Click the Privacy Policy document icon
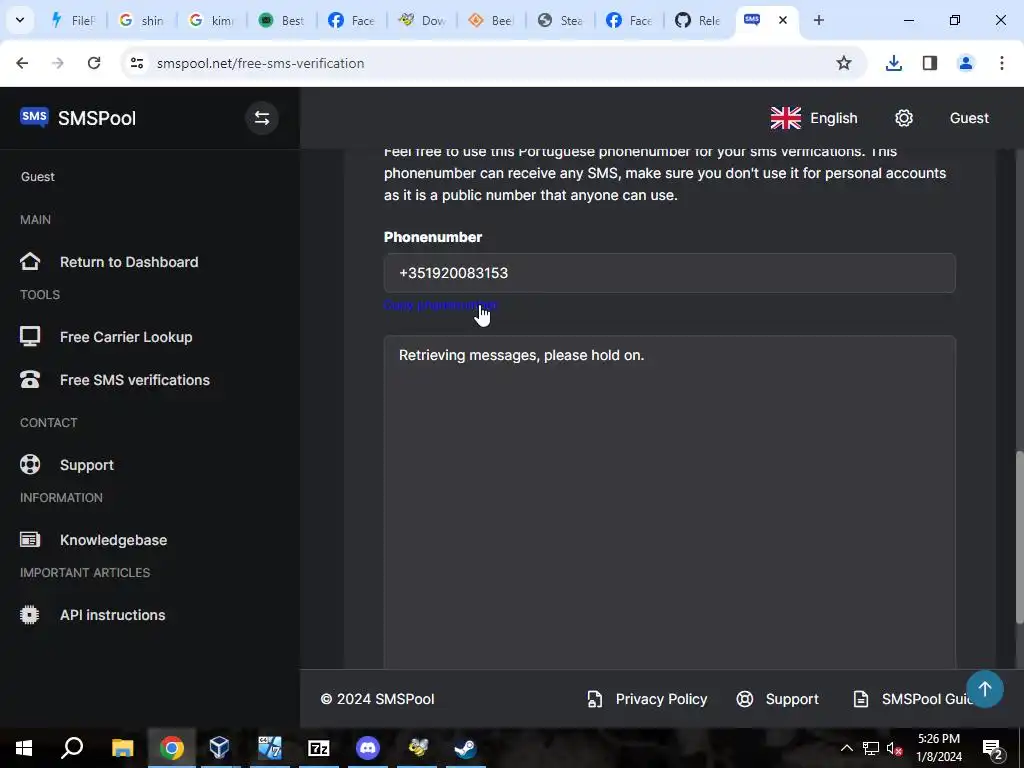 (594, 699)
